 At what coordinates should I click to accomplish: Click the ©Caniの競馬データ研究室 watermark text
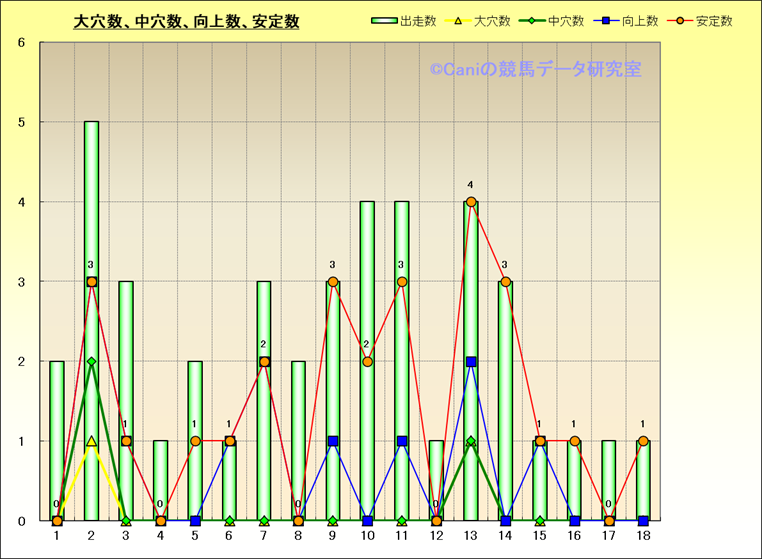point(535,70)
